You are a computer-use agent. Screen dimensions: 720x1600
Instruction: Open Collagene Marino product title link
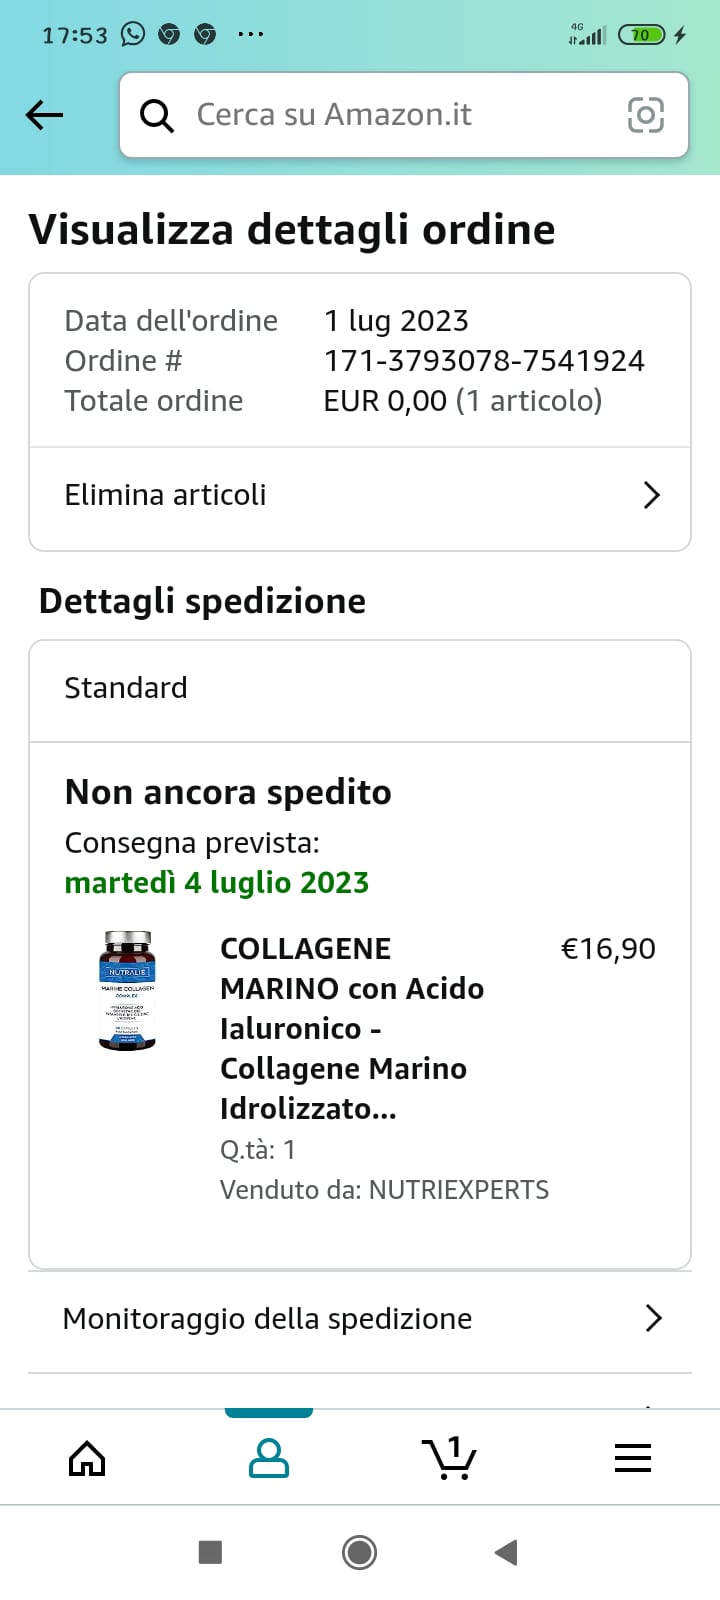[352, 1028]
